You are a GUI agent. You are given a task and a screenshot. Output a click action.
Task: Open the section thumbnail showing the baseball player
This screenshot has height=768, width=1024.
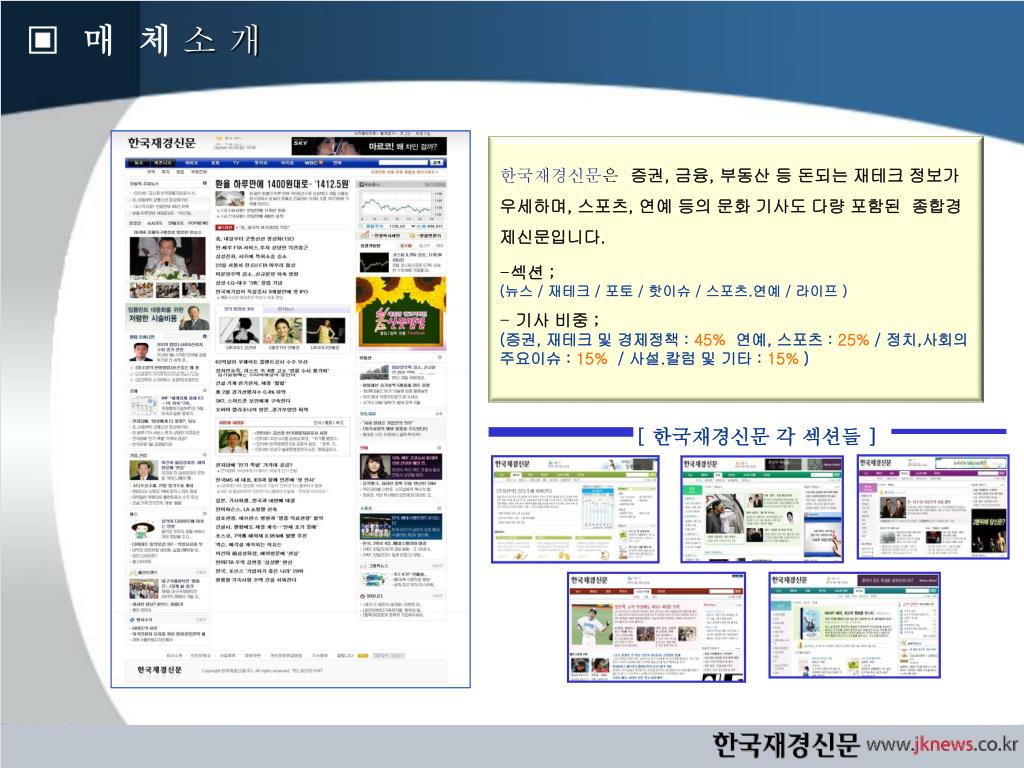(656, 628)
